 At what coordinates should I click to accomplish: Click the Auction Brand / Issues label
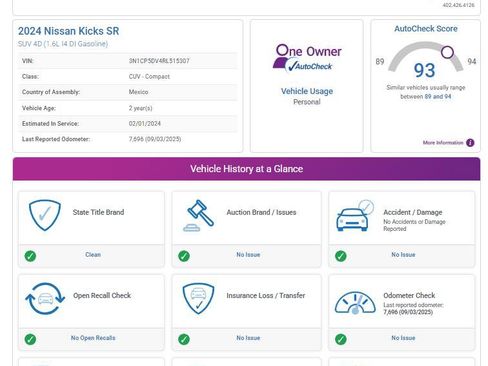tap(261, 212)
